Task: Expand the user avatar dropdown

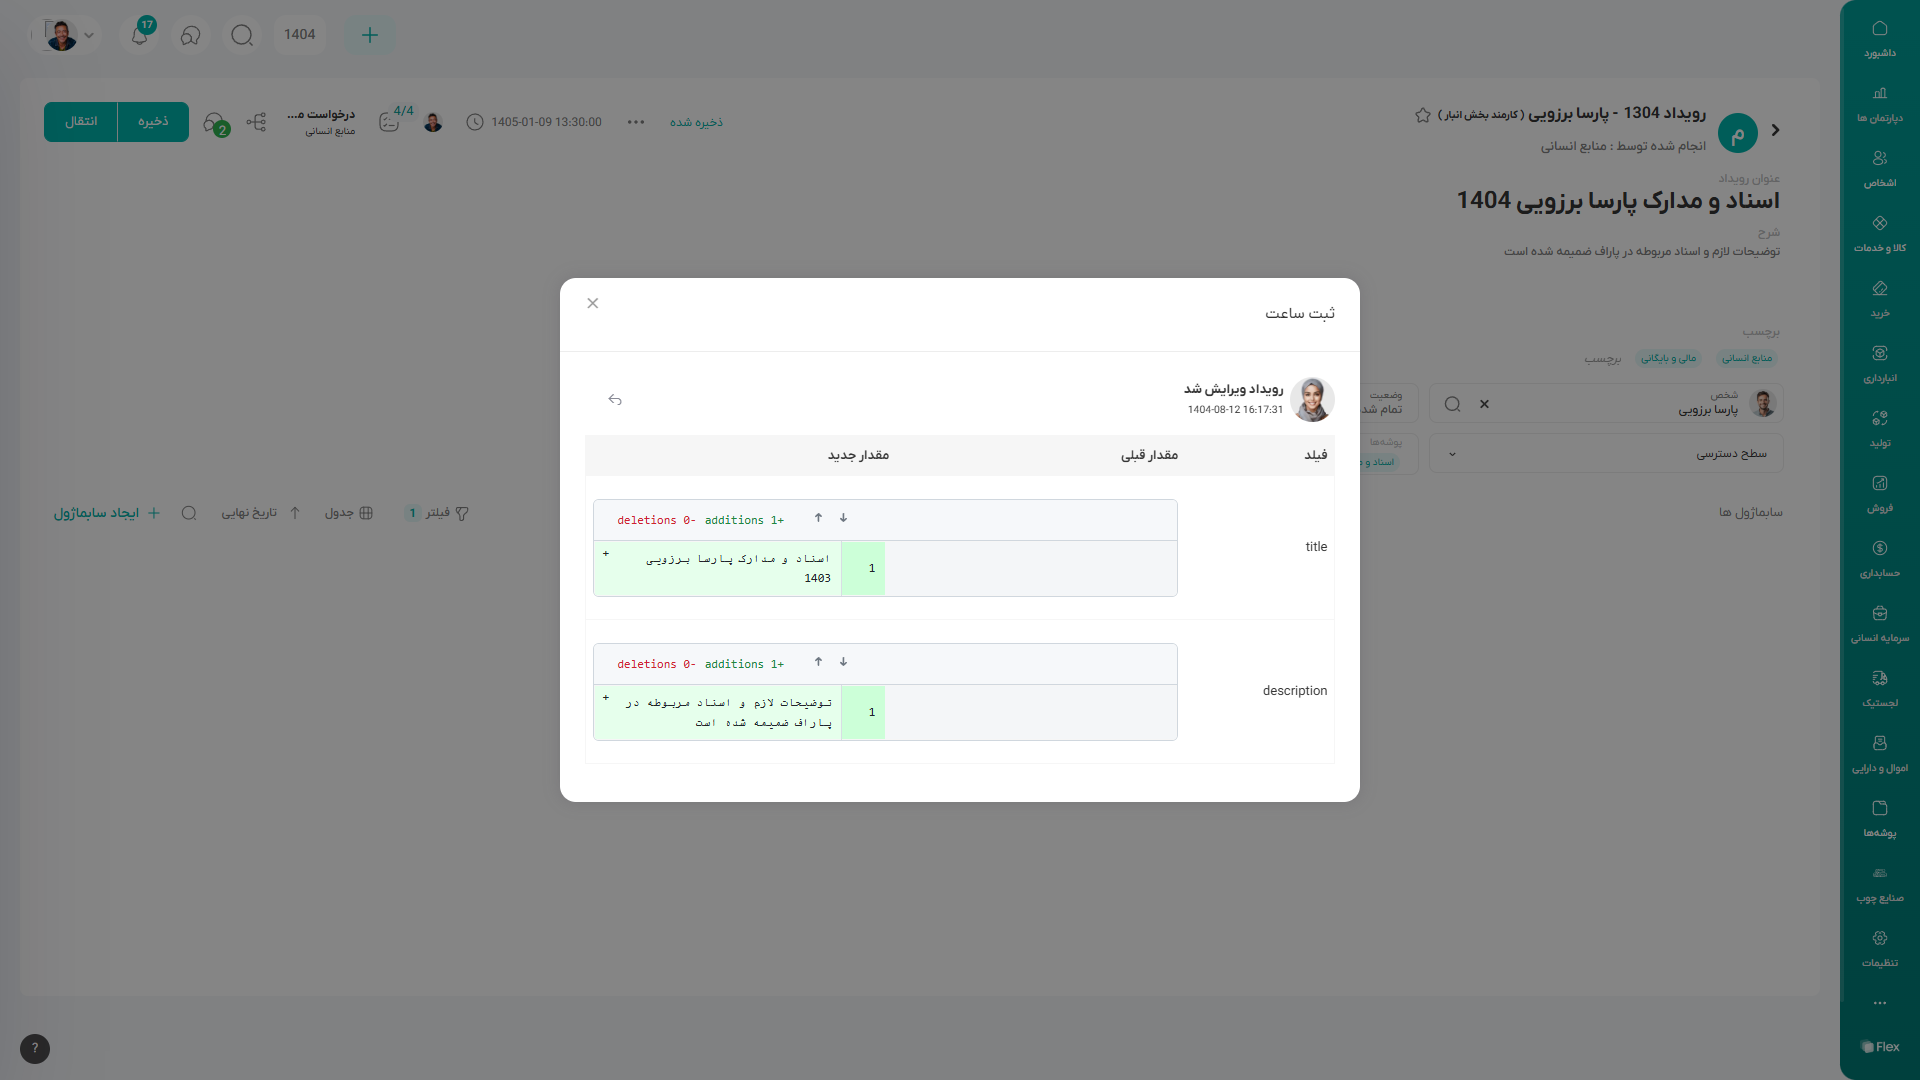Action: 89,35
